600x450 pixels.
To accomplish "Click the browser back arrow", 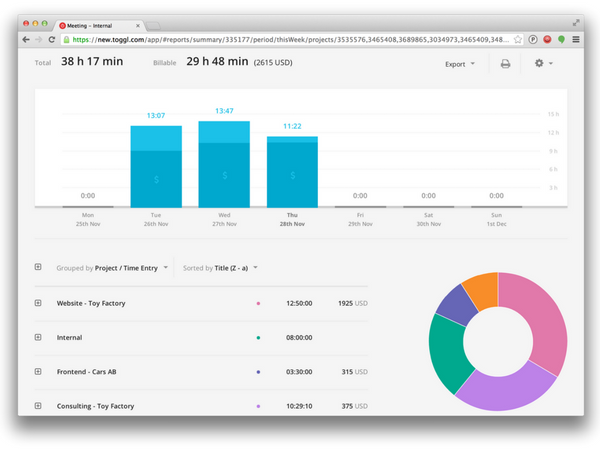I will click(26, 39).
